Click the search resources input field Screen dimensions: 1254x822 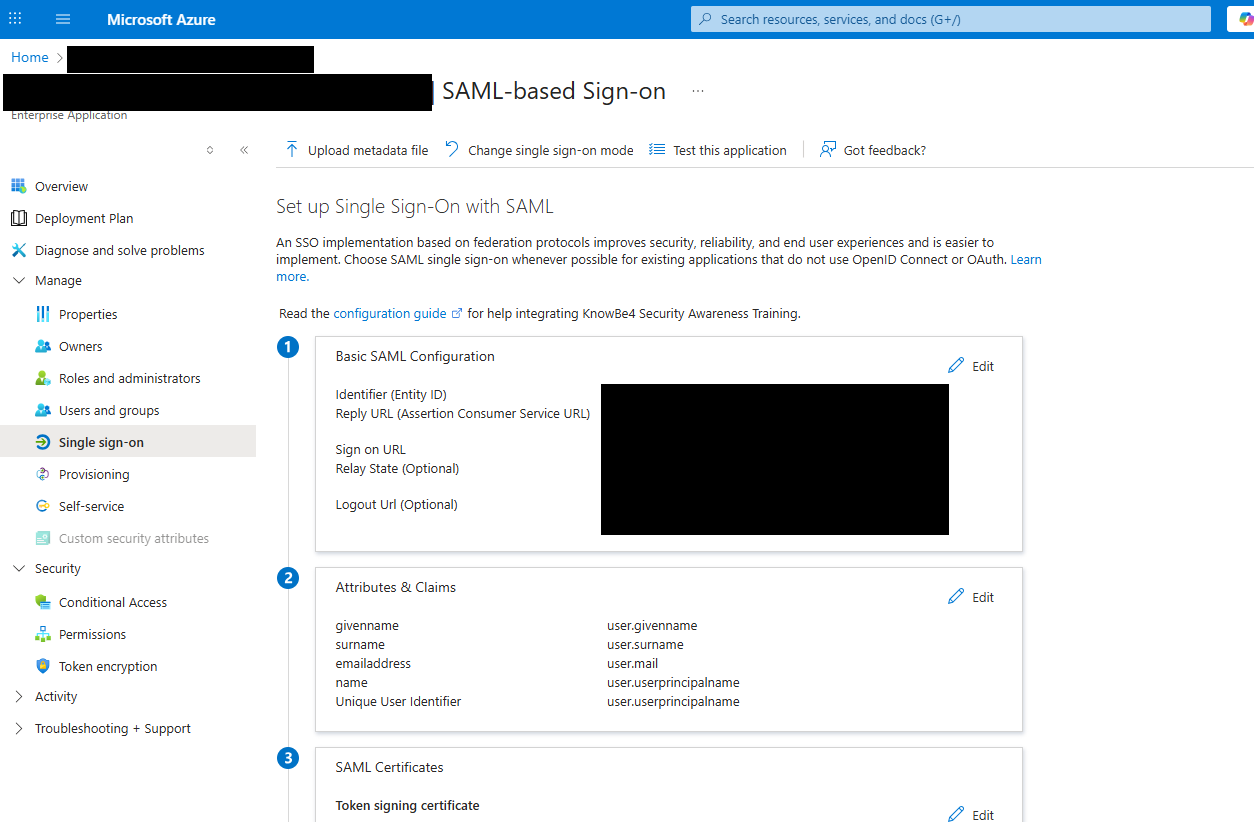click(951, 19)
